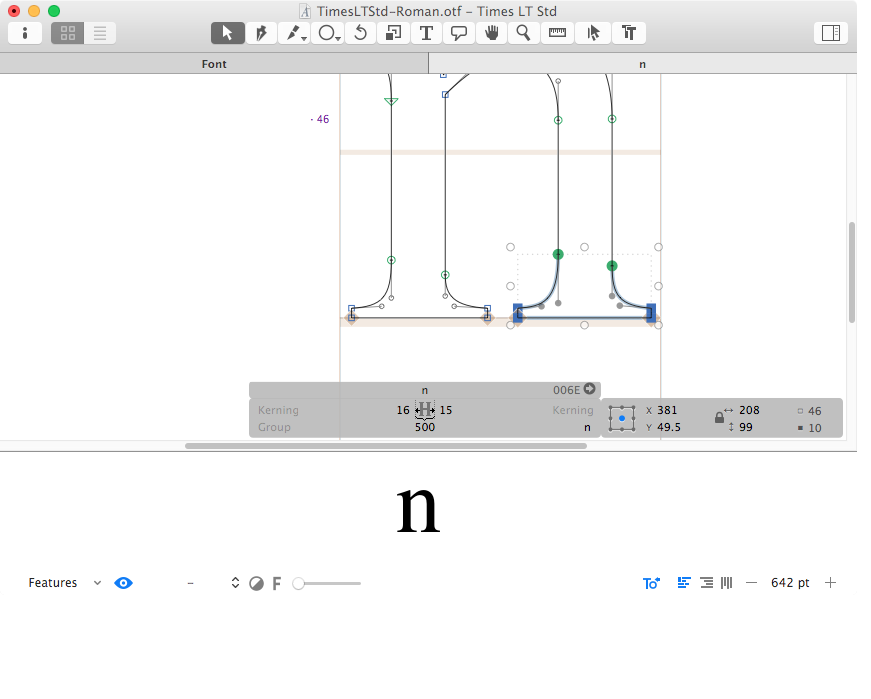Activate the Hand tool
Viewport: 871px width, 699px height.
click(x=491, y=33)
